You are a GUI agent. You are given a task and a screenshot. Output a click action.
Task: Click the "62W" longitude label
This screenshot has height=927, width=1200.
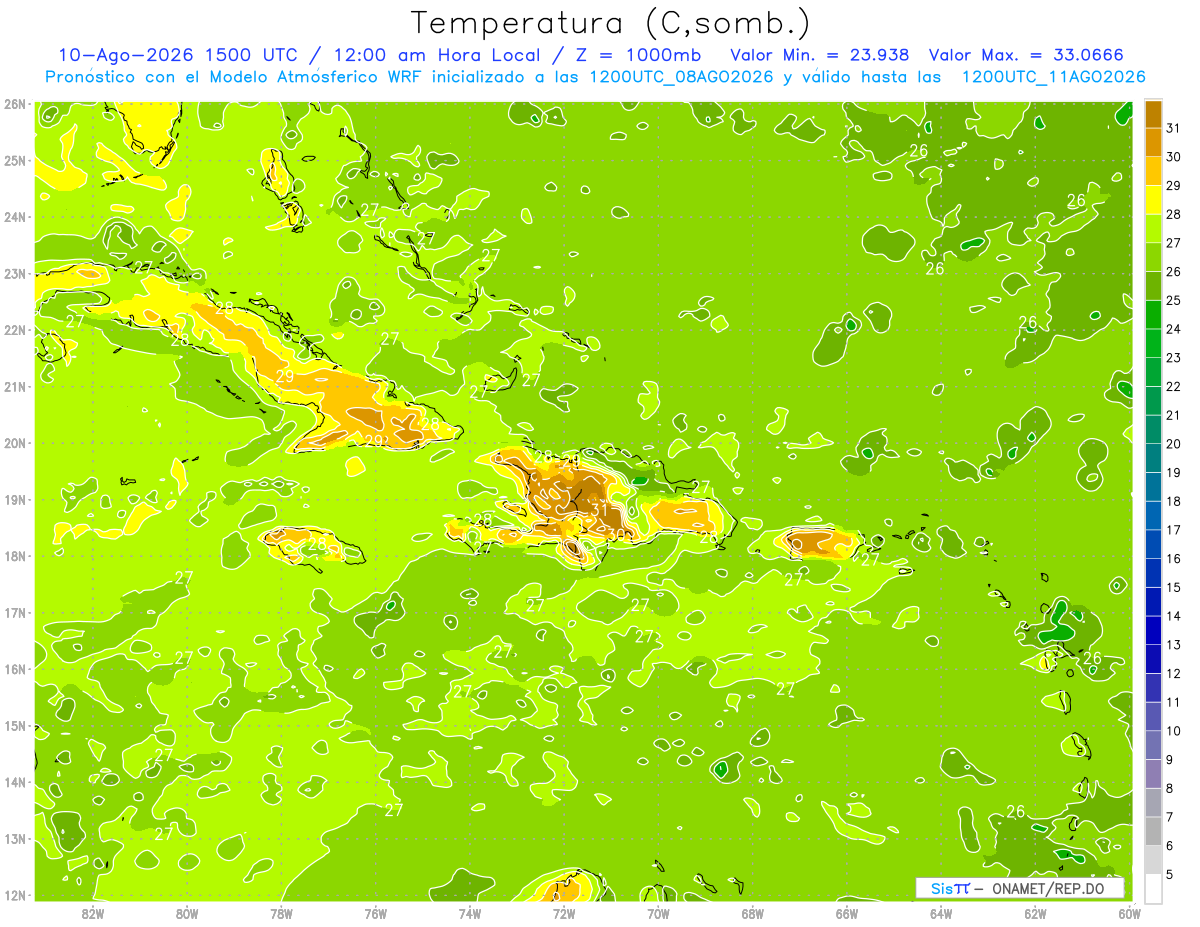click(1035, 913)
